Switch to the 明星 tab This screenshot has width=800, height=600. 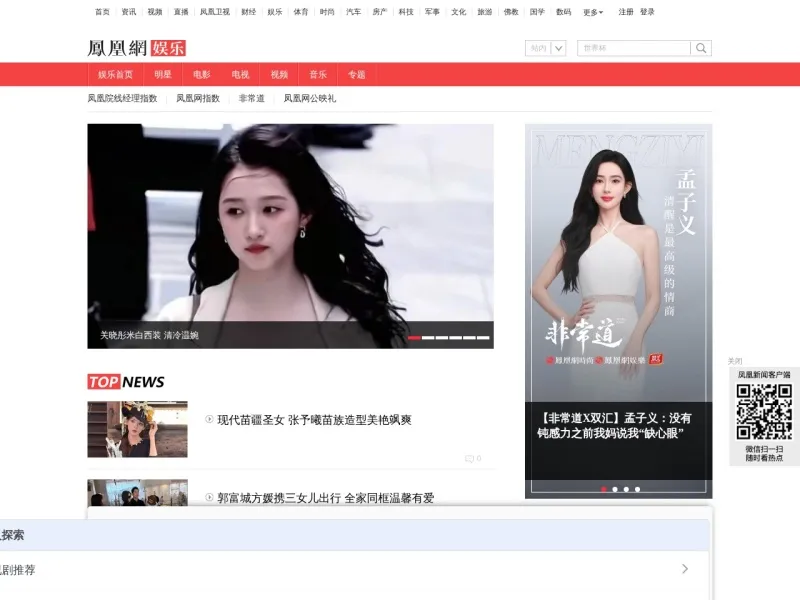coord(163,74)
